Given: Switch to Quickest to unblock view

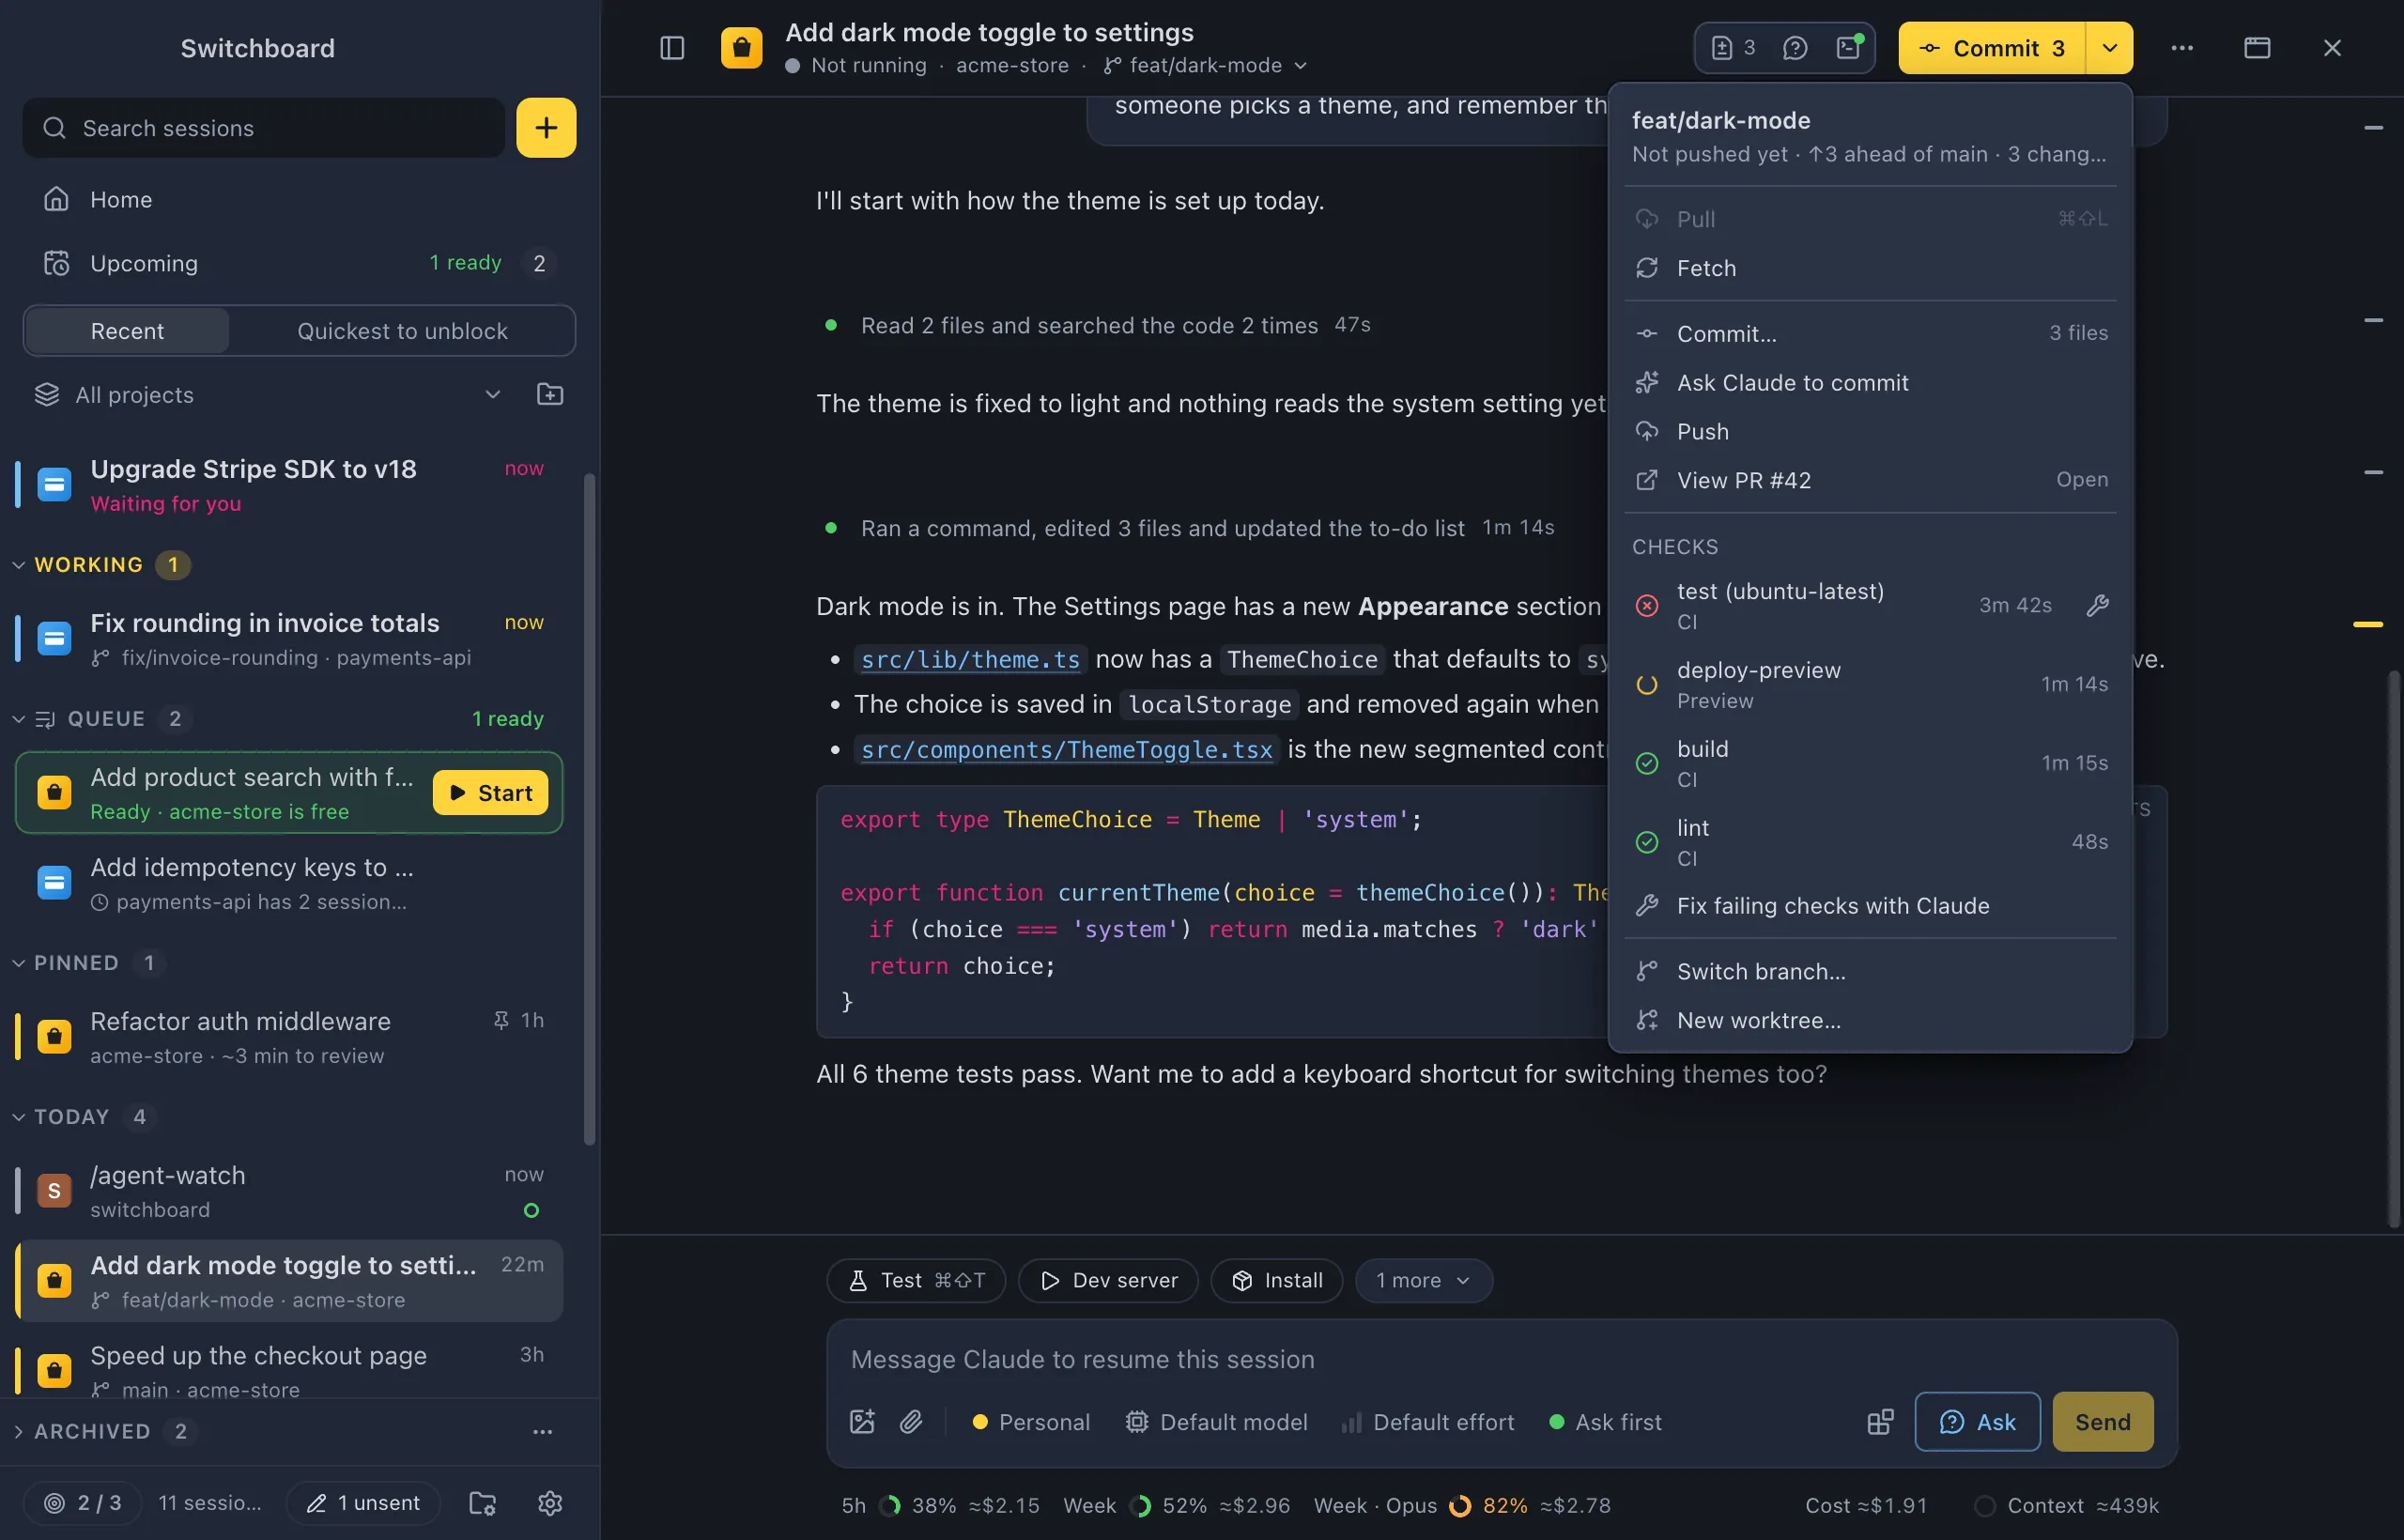Looking at the screenshot, I should (x=402, y=331).
